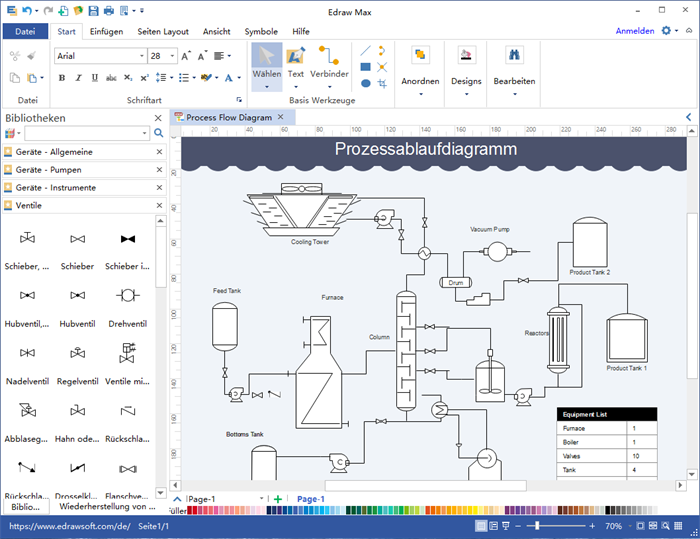Expand the font size 28 dropdown
Viewport: 700px width, 539px height.
[173, 56]
